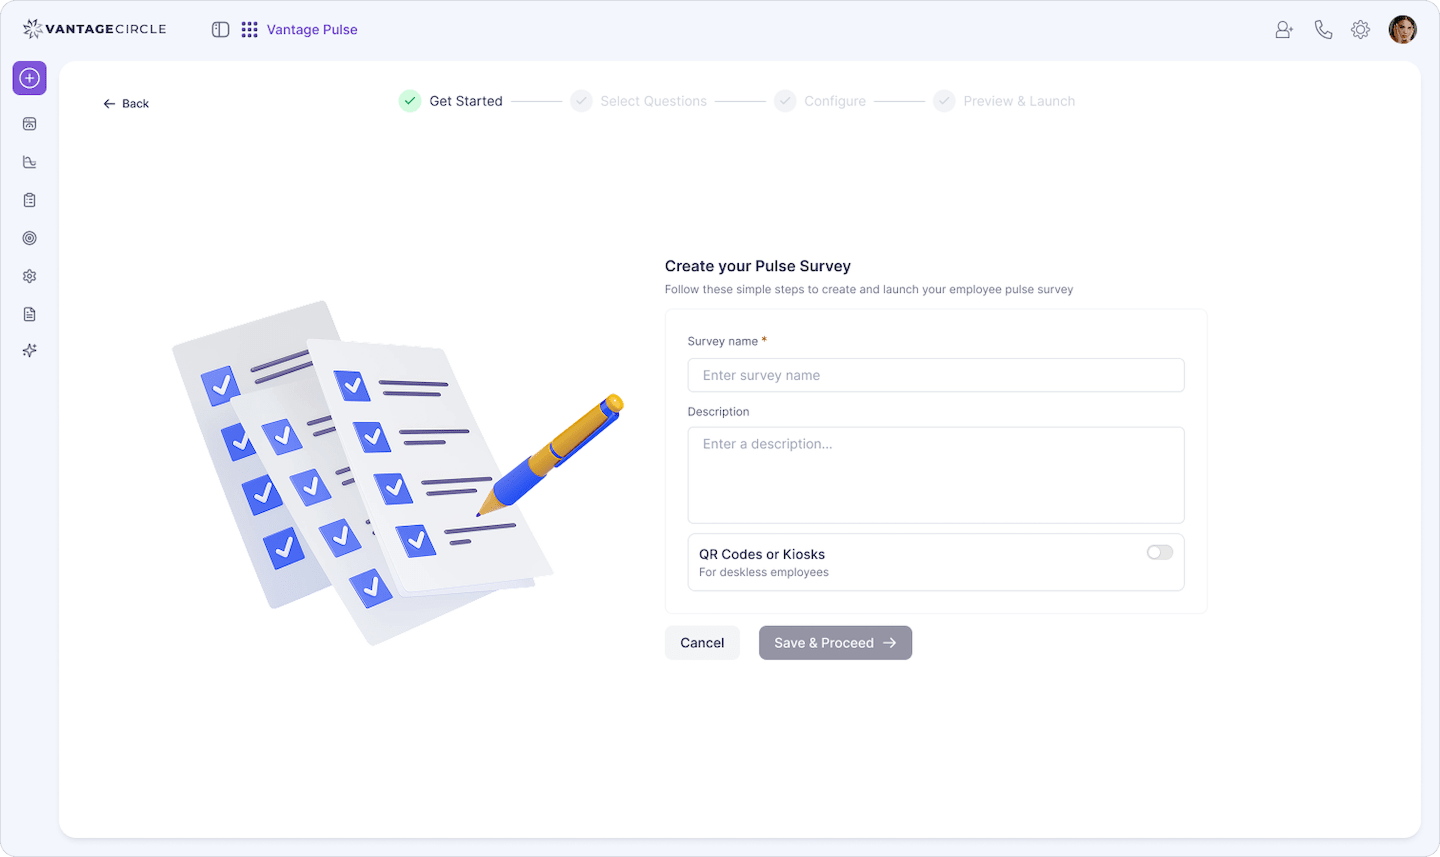Open the Vantage Pulse menu
1440x857 pixels.
click(x=311, y=29)
